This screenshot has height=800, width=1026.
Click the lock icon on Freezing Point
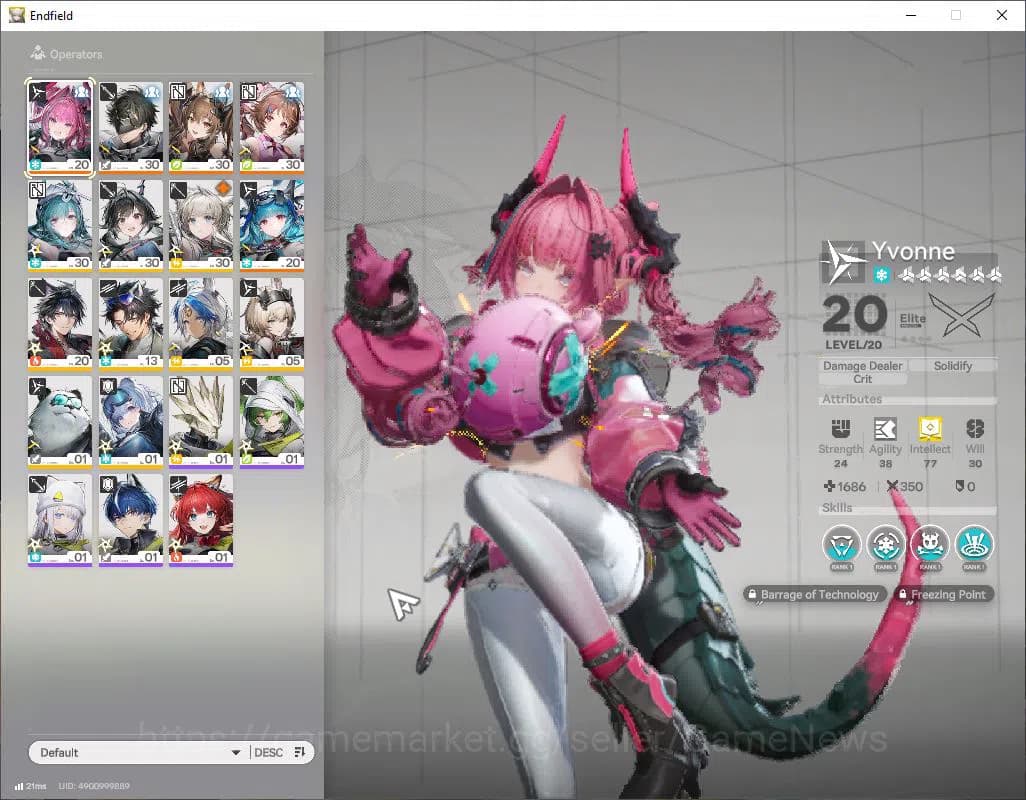(x=903, y=595)
